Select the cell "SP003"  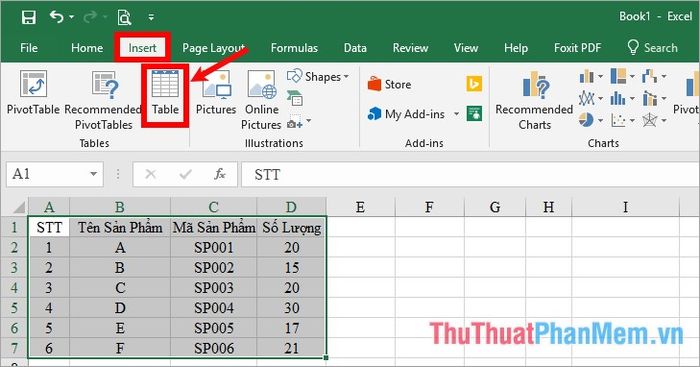[x=214, y=288]
